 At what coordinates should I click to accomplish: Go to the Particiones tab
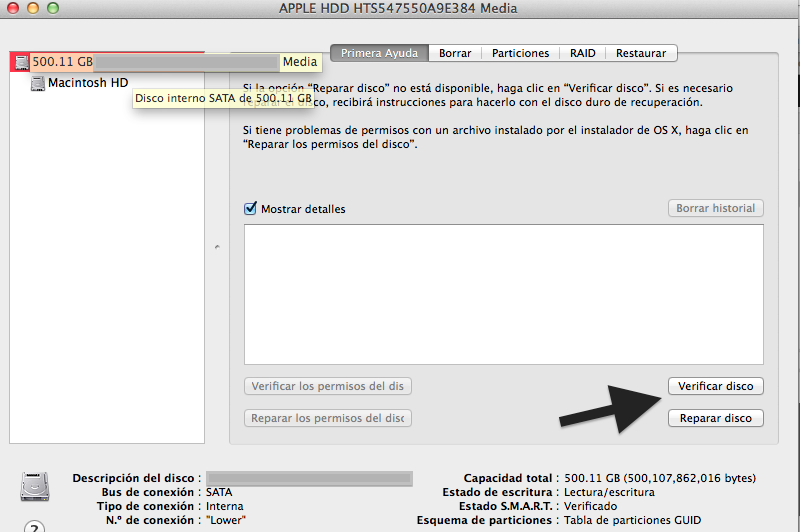click(520, 53)
